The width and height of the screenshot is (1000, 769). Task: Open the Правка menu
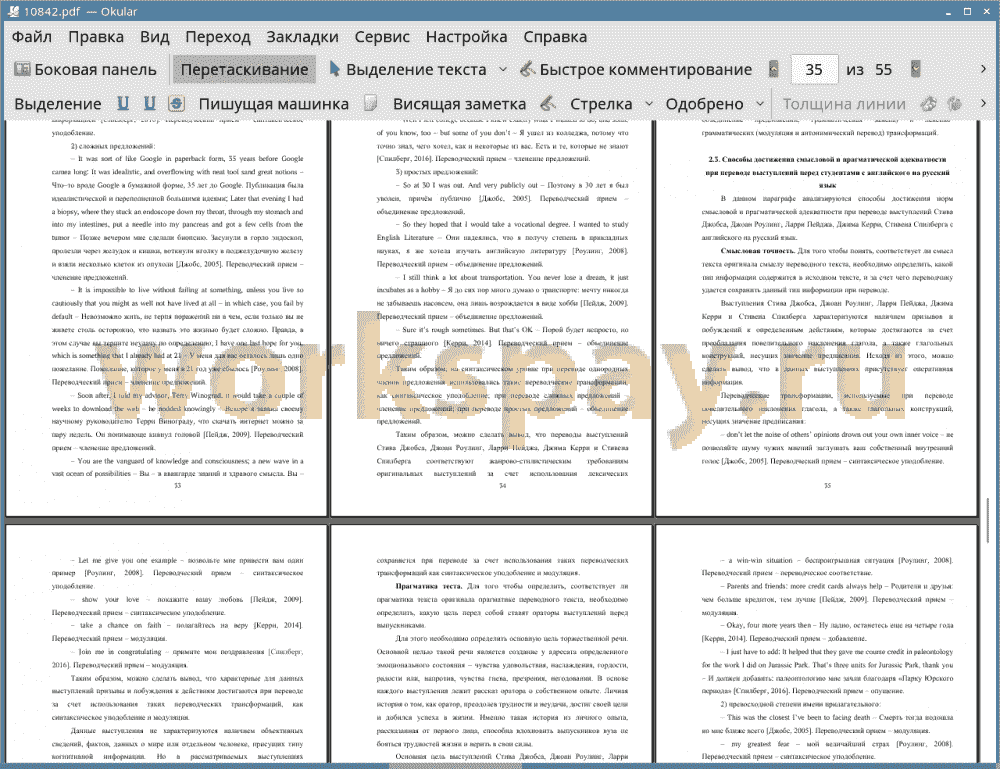pos(96,37)
